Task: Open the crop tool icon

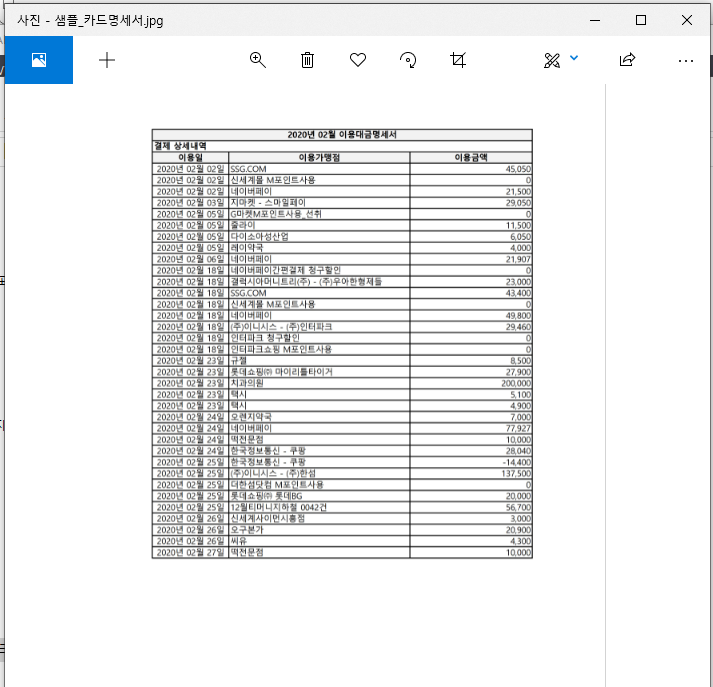Action: click(x=458, y=60)
